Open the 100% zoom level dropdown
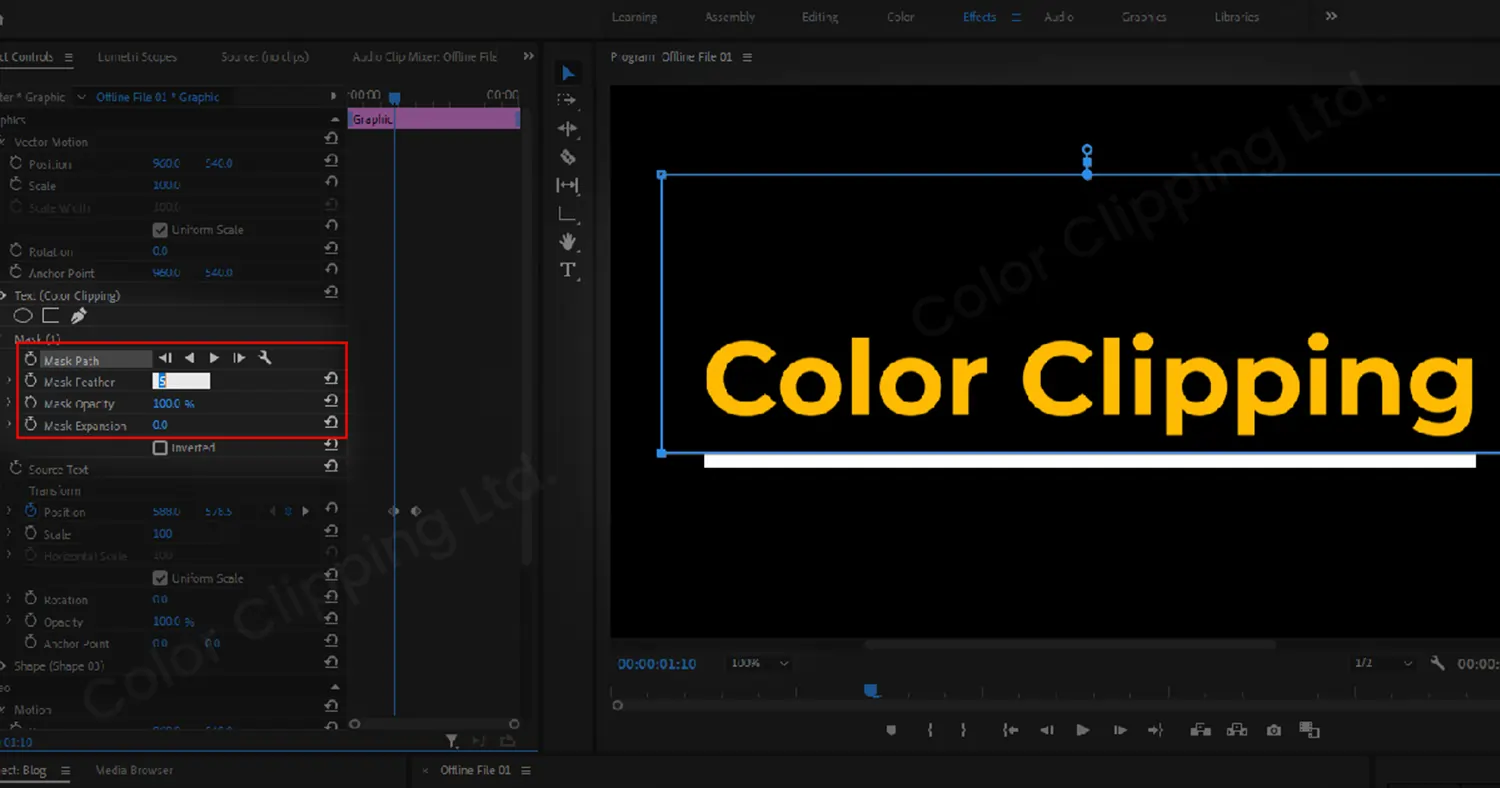 [x=758, y=663]
